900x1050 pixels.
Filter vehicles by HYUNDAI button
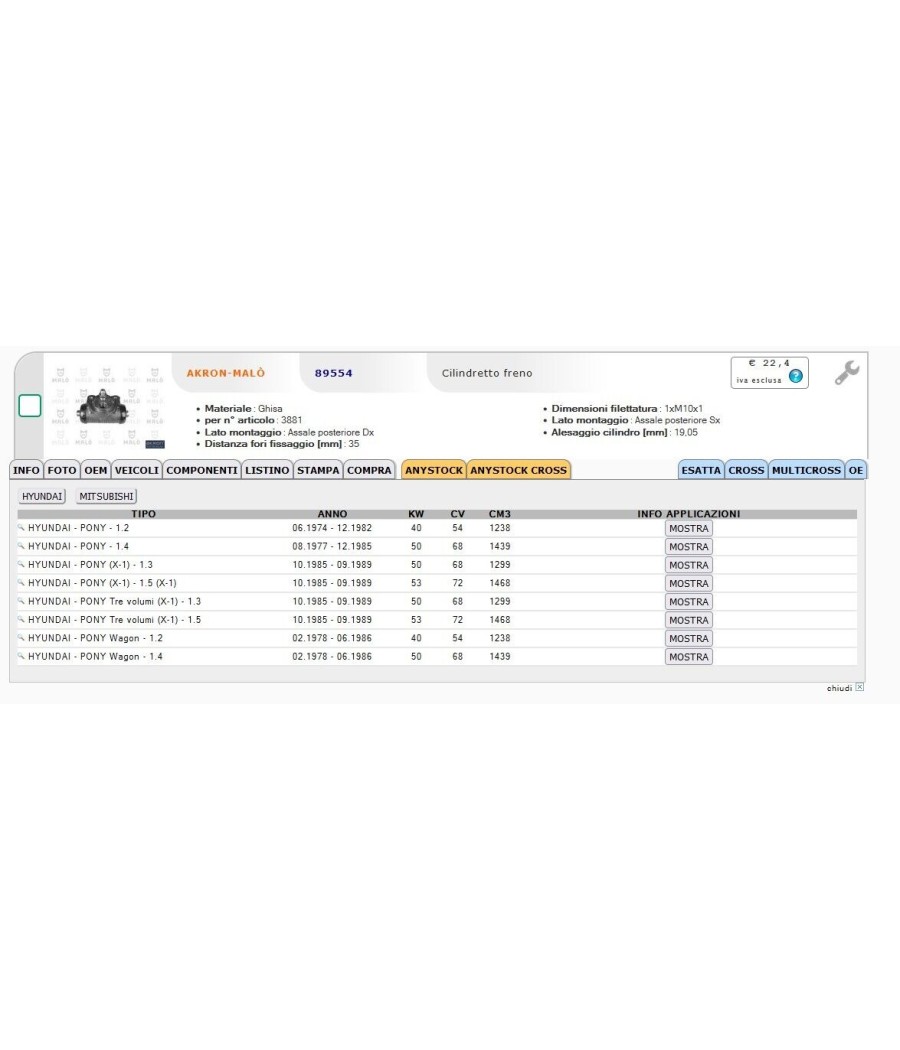pyautogui.click(x=42, y=496)
